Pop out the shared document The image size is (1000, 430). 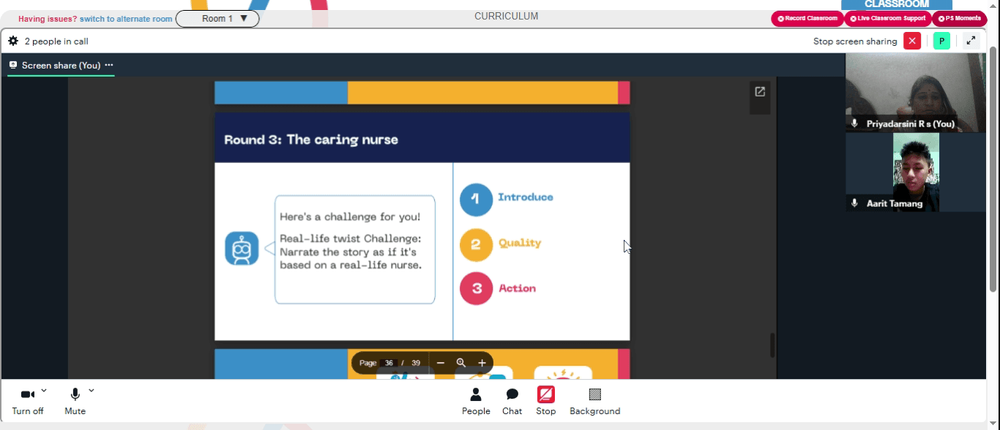pyautogui.click(x=760, y=92)
